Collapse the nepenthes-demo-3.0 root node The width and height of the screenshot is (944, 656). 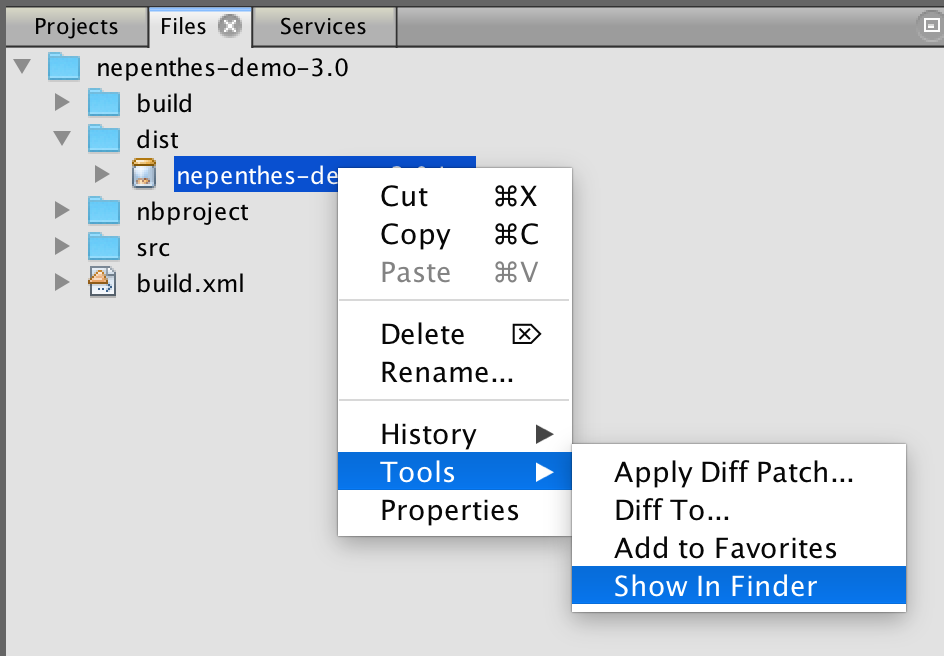pos(22,66)
